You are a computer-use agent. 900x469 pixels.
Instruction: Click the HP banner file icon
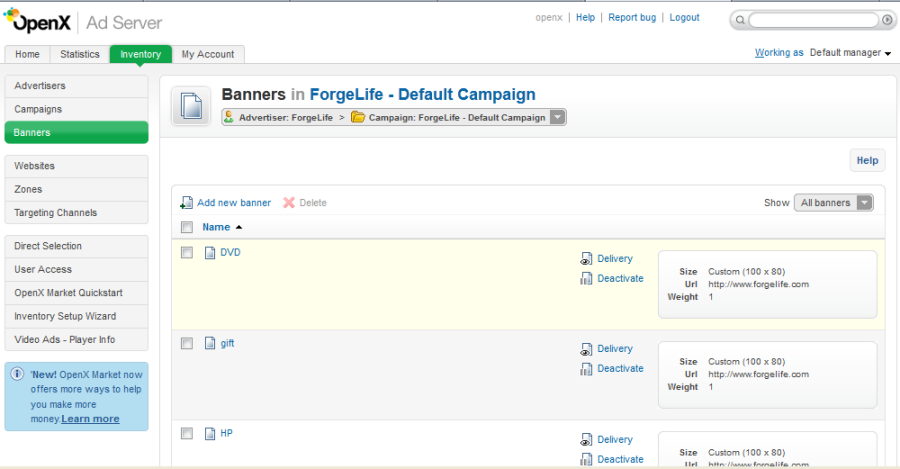(x=210, y=433)
